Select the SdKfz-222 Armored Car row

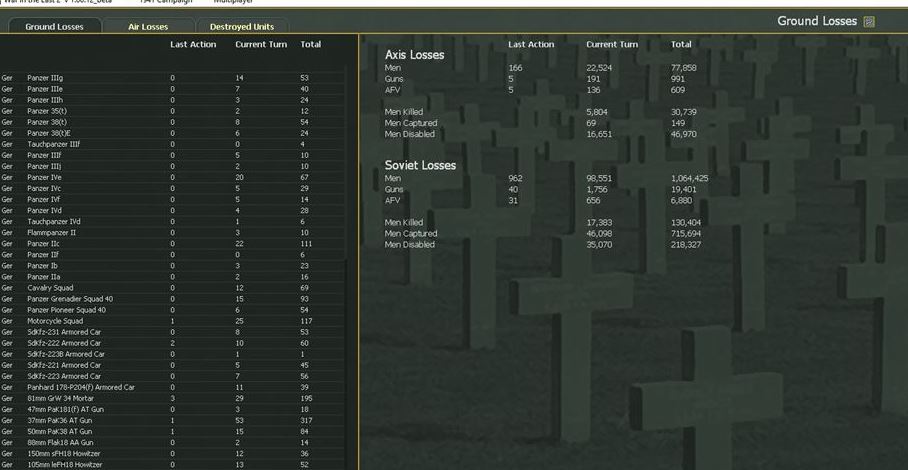173,343
